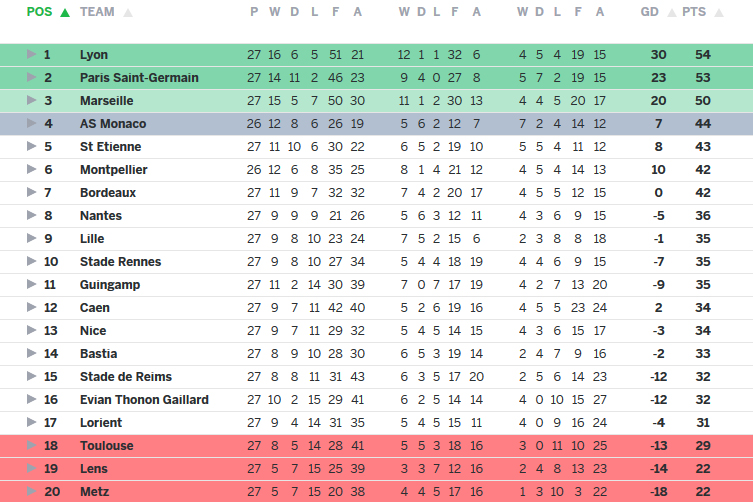This screenshot has width=753, height=502.
Task: Sort the table by TEAM name arrow
Action: point(127,13)
